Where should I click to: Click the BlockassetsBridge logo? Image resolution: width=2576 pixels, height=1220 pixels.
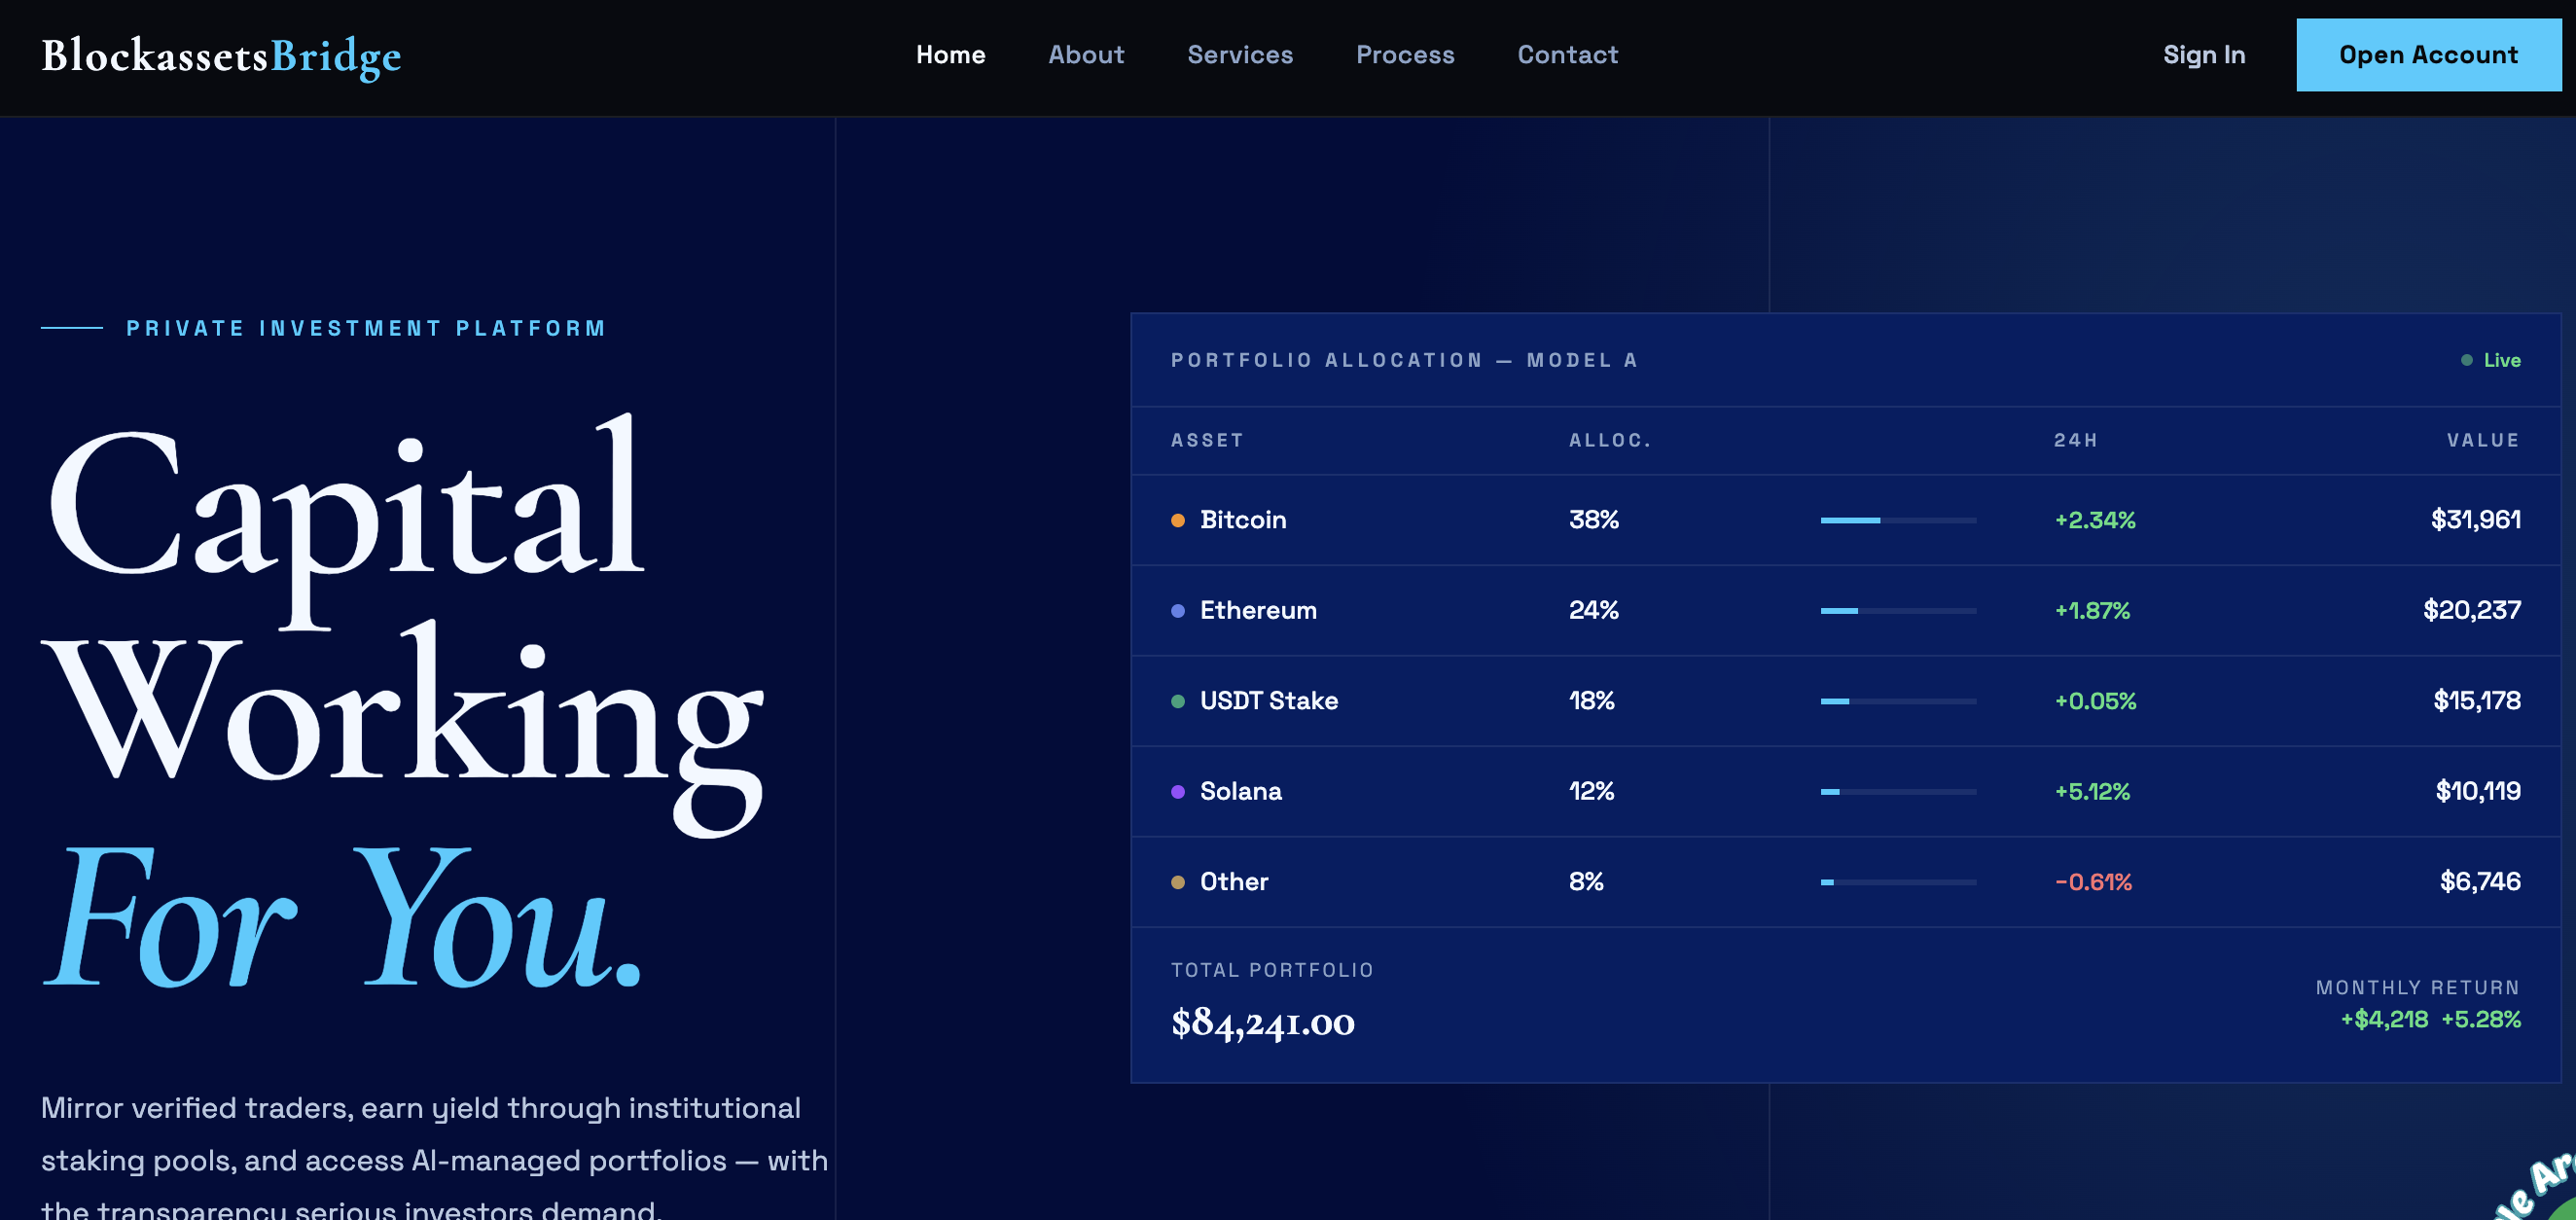click(x=221, y=56)
